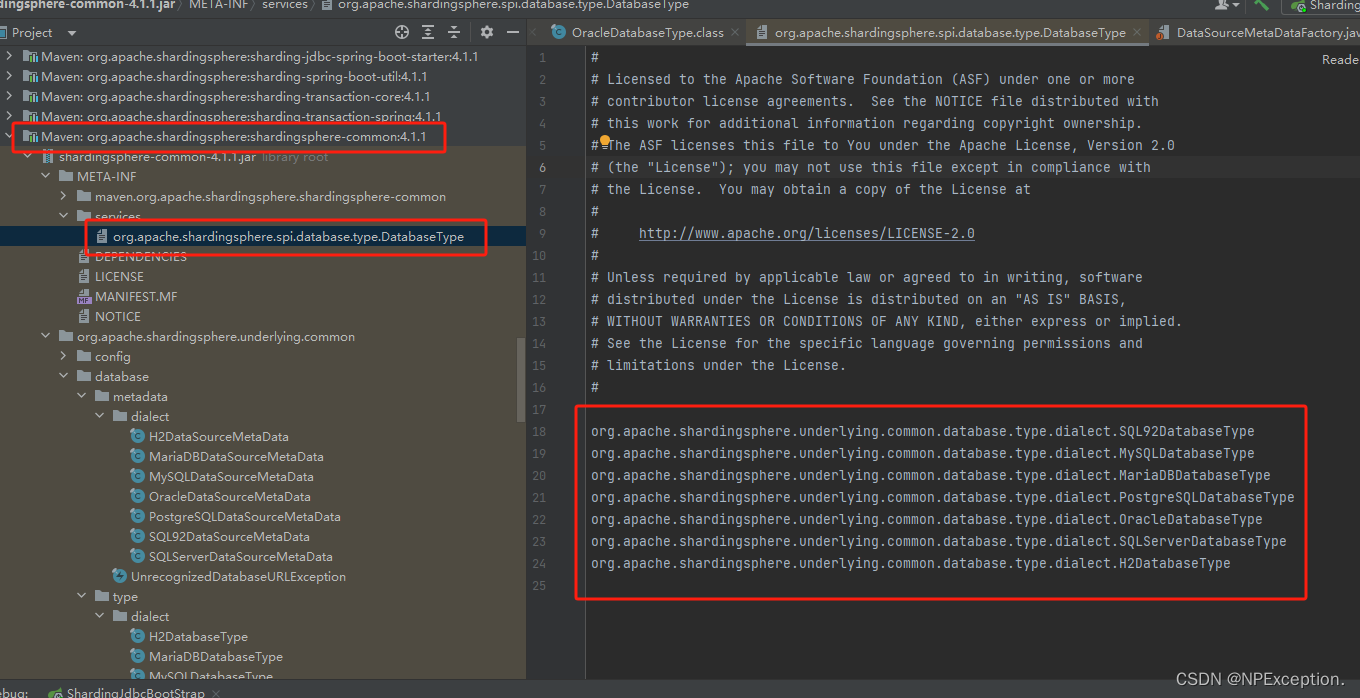Select the services folder in tree

click(x=118, y=216)
